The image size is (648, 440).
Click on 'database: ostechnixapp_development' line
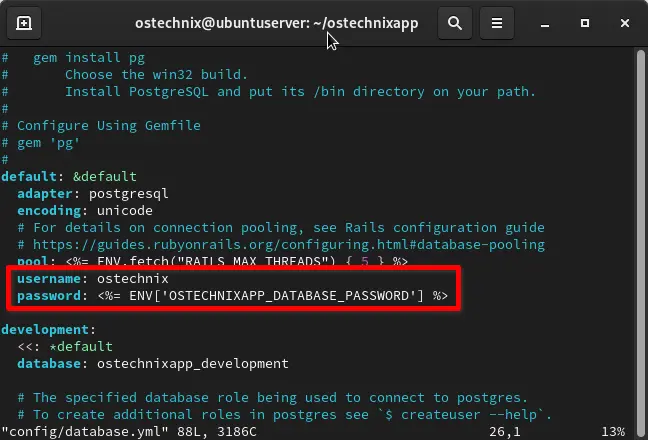pyautogui.click(x=152, y=363)
